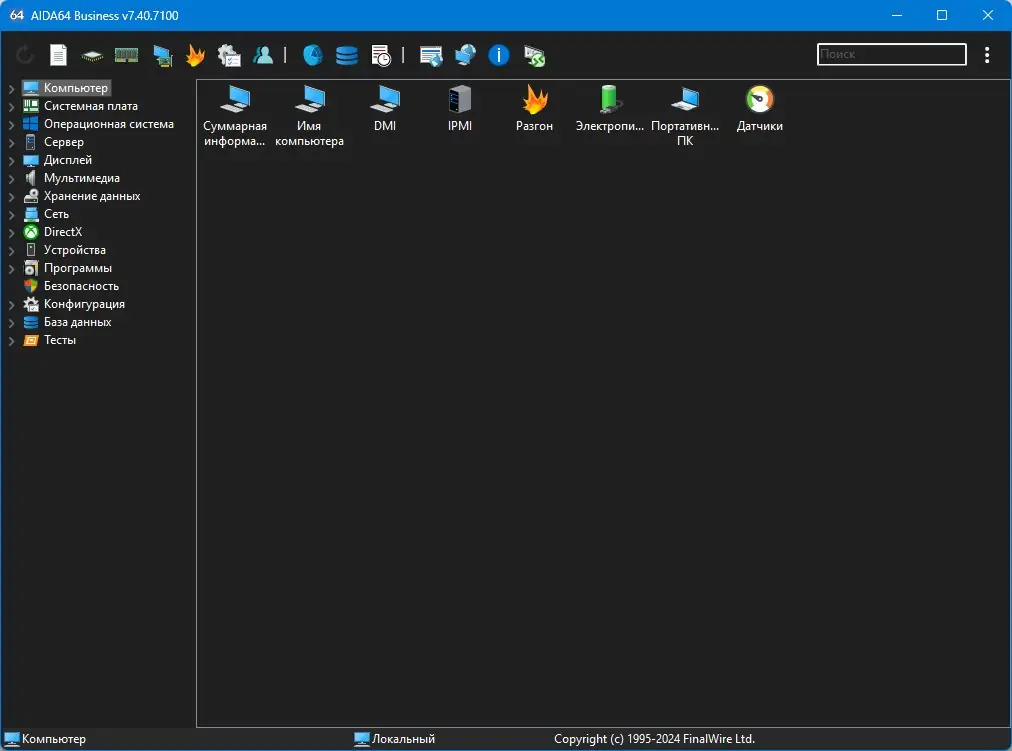Click the database toolbar icon
This screenshot has width=1012, height=751.
coord(346,55)
